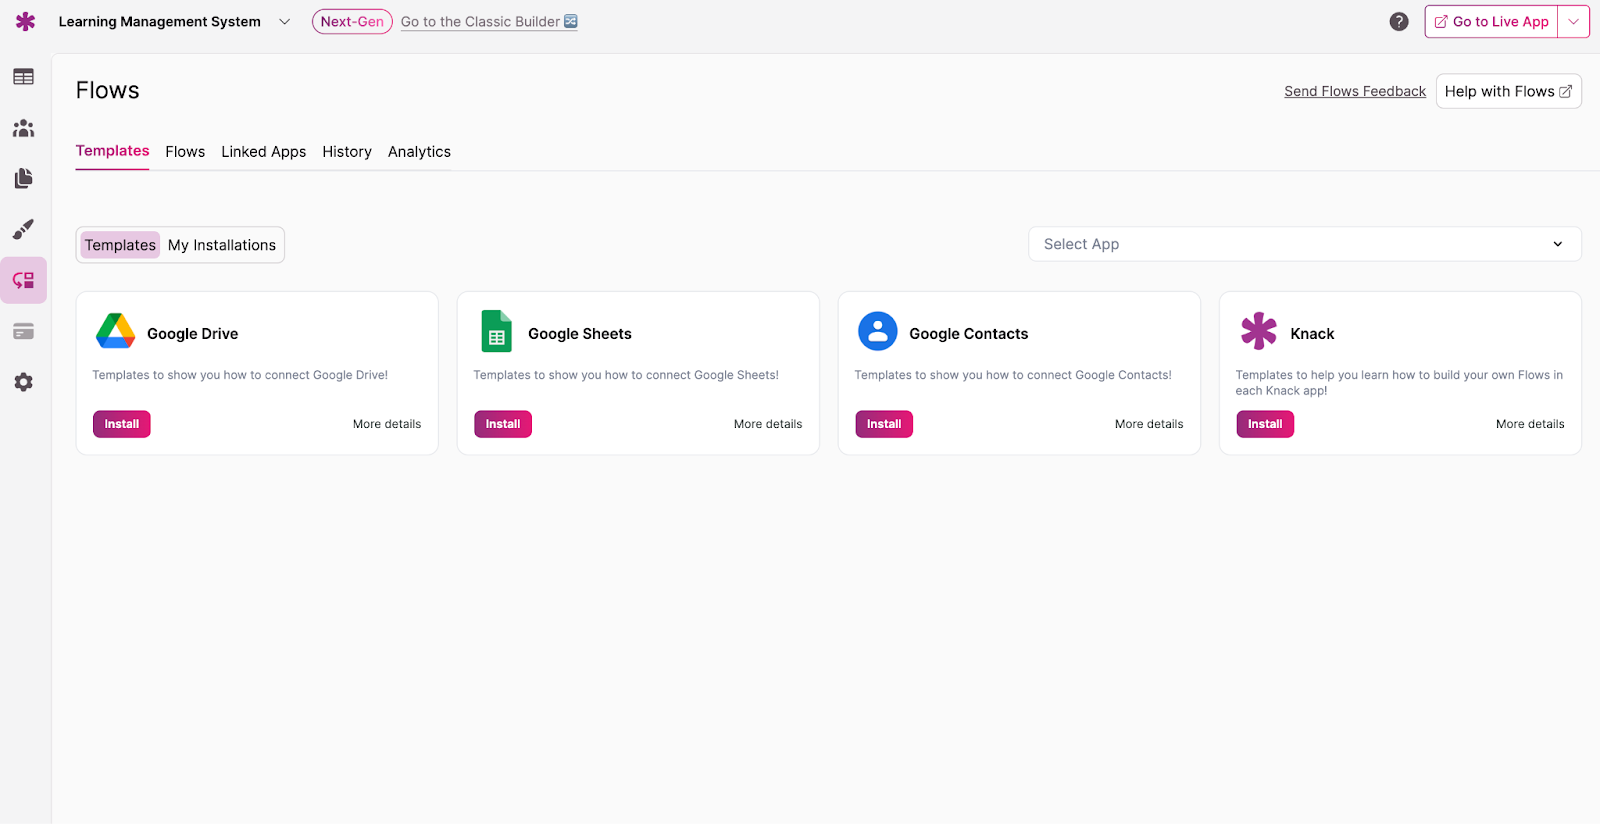Switch to the Flows tab
The height and width of the screenshot is (824, 1600).
185,152
